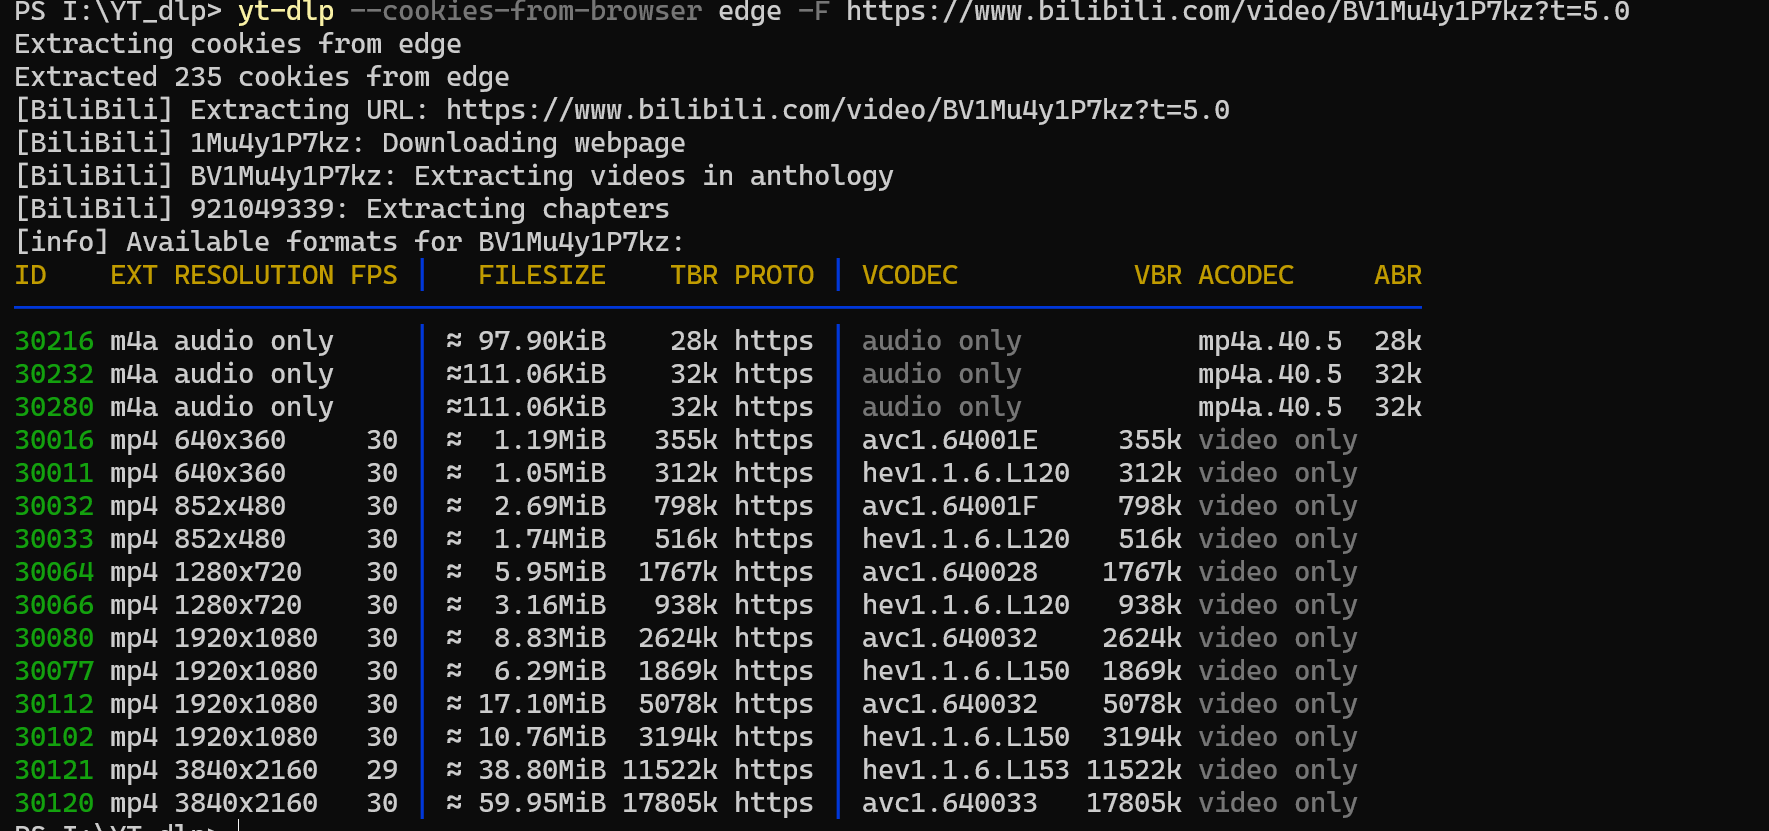The image size is (1769, 831).
Task: Click file size 59.95MiB
Action: [x=542, y=803]
